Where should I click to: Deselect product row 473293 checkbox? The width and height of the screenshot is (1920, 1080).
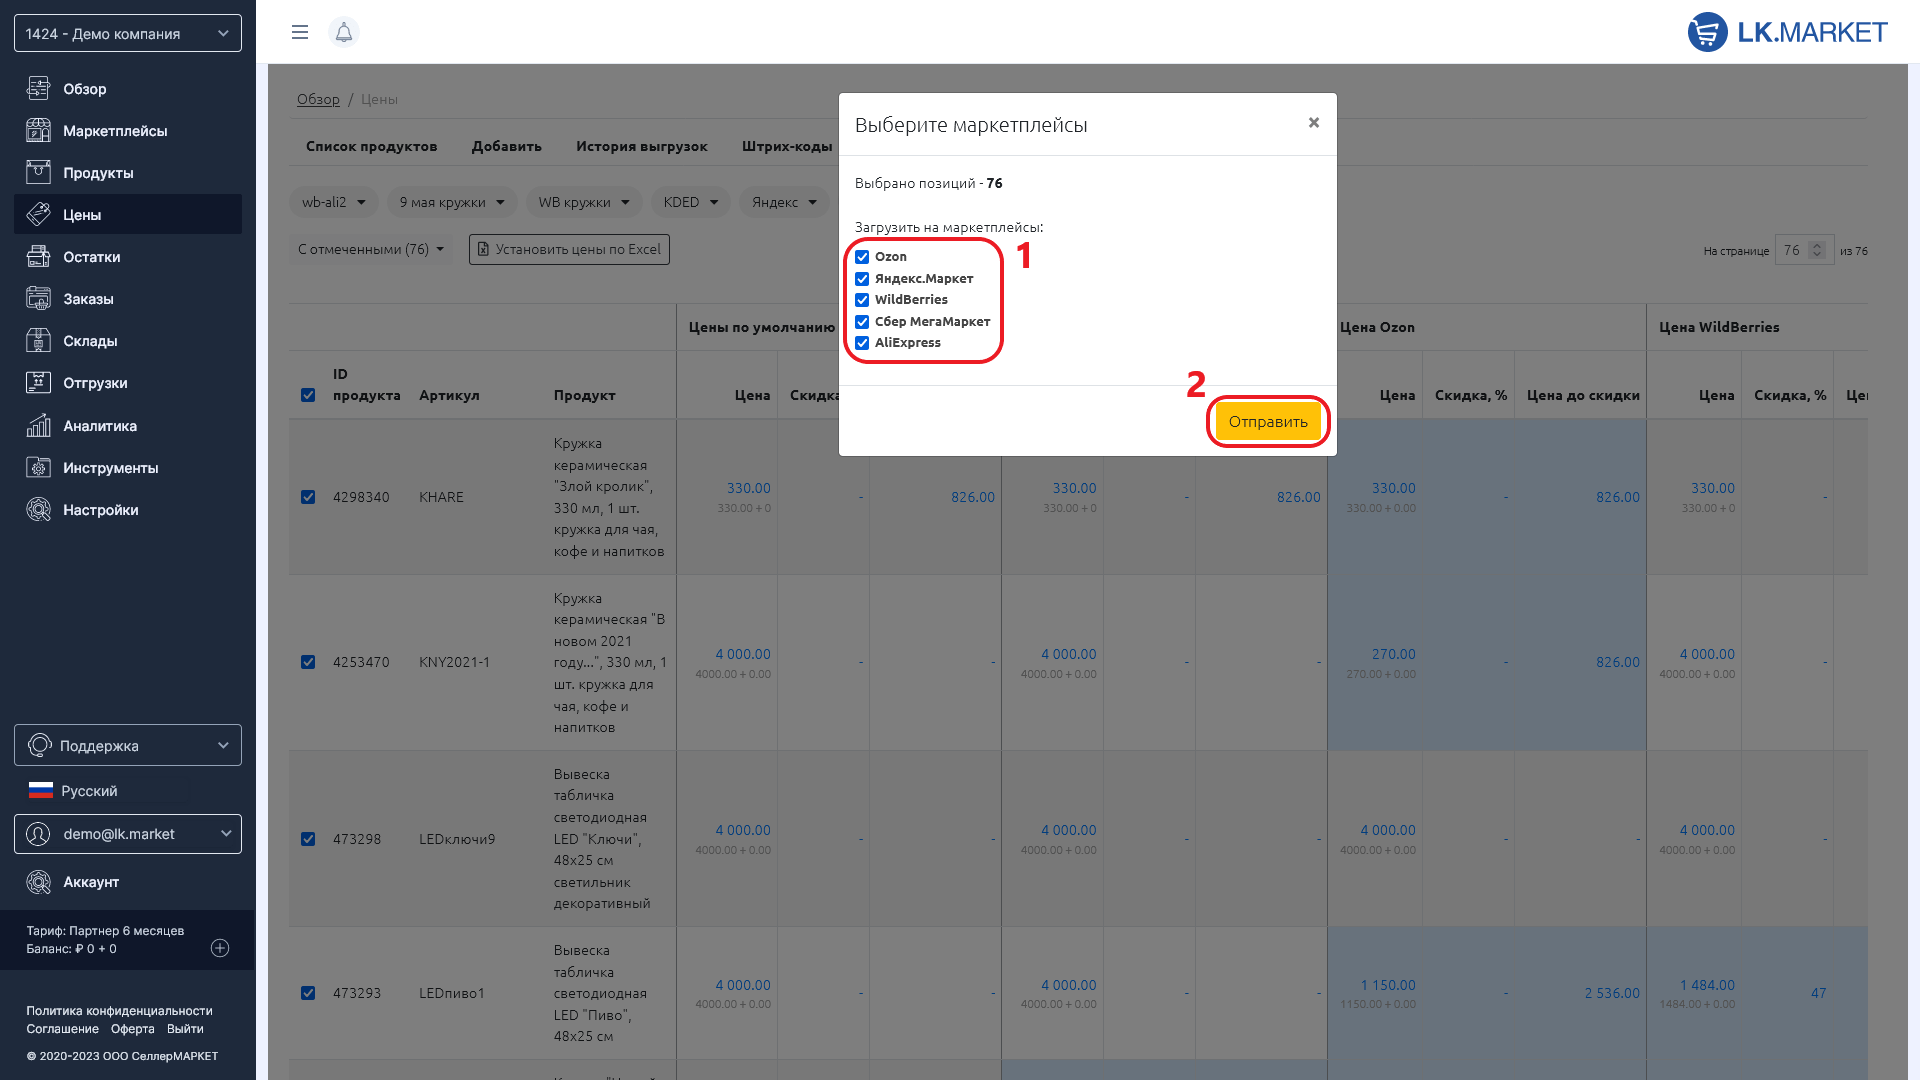coord(308,993)
